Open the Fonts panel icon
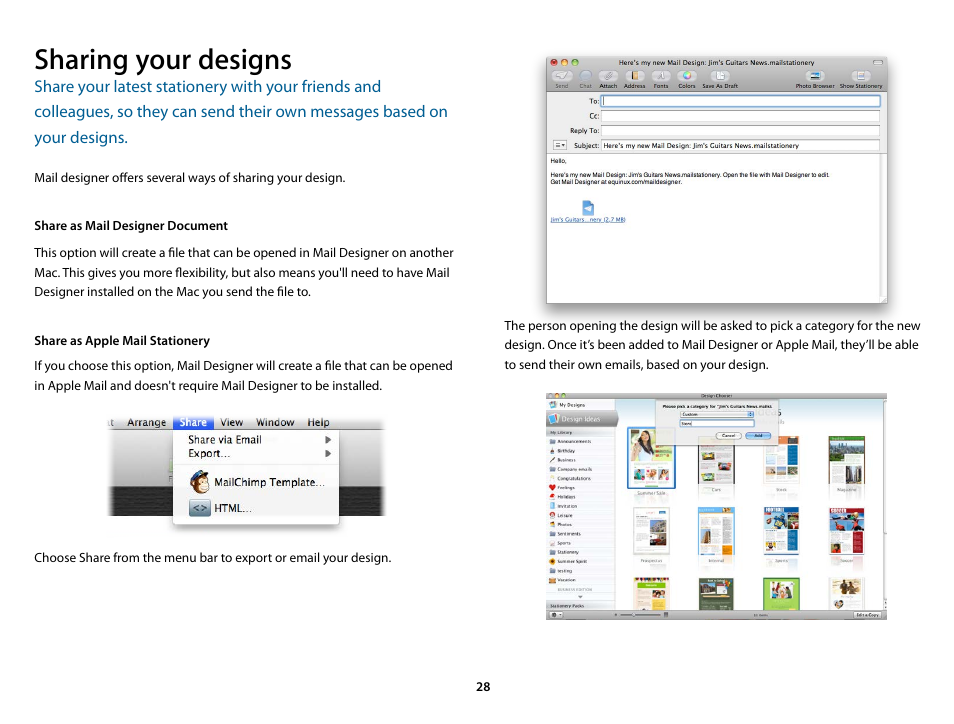The image size is (954, 724). [x=661, y=76]
